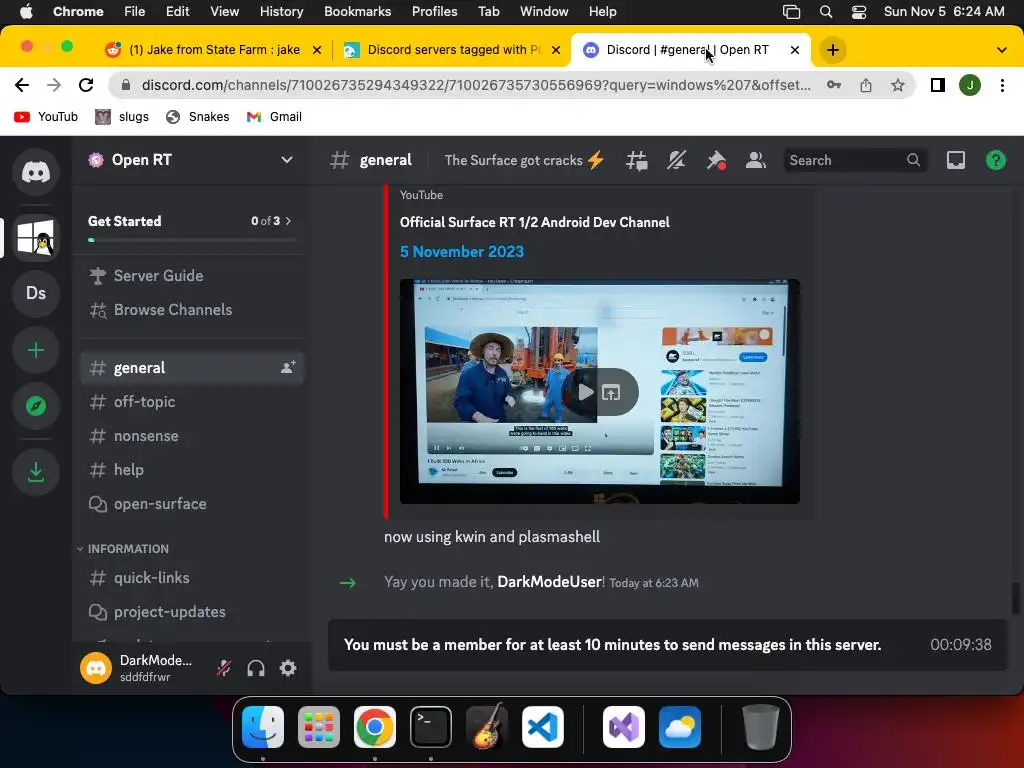Open the Inbox icon
Viewport: 1024px width, 768px height.
(x=955, y=160)
